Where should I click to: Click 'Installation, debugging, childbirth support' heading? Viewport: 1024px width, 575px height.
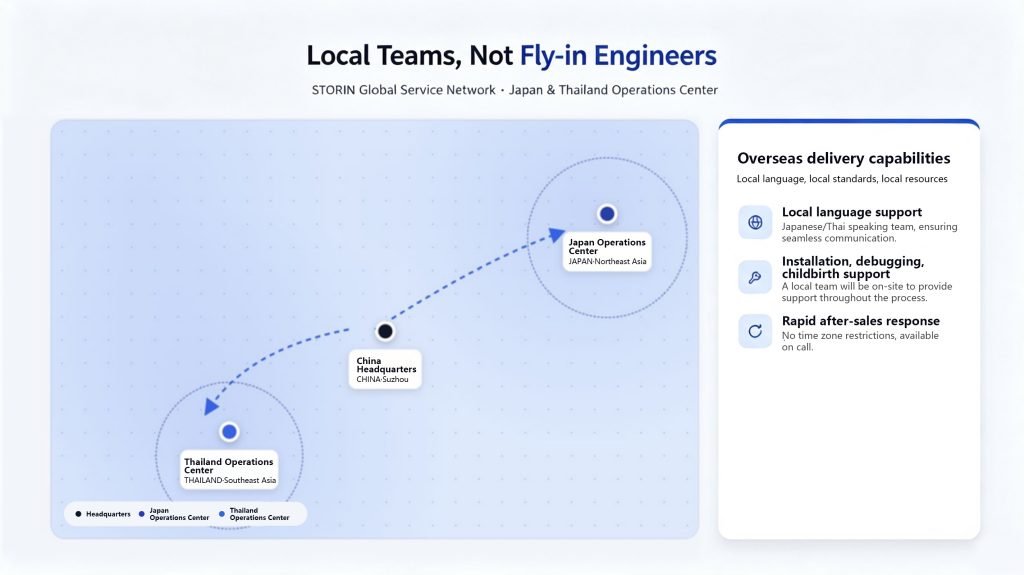pos(853,267)
